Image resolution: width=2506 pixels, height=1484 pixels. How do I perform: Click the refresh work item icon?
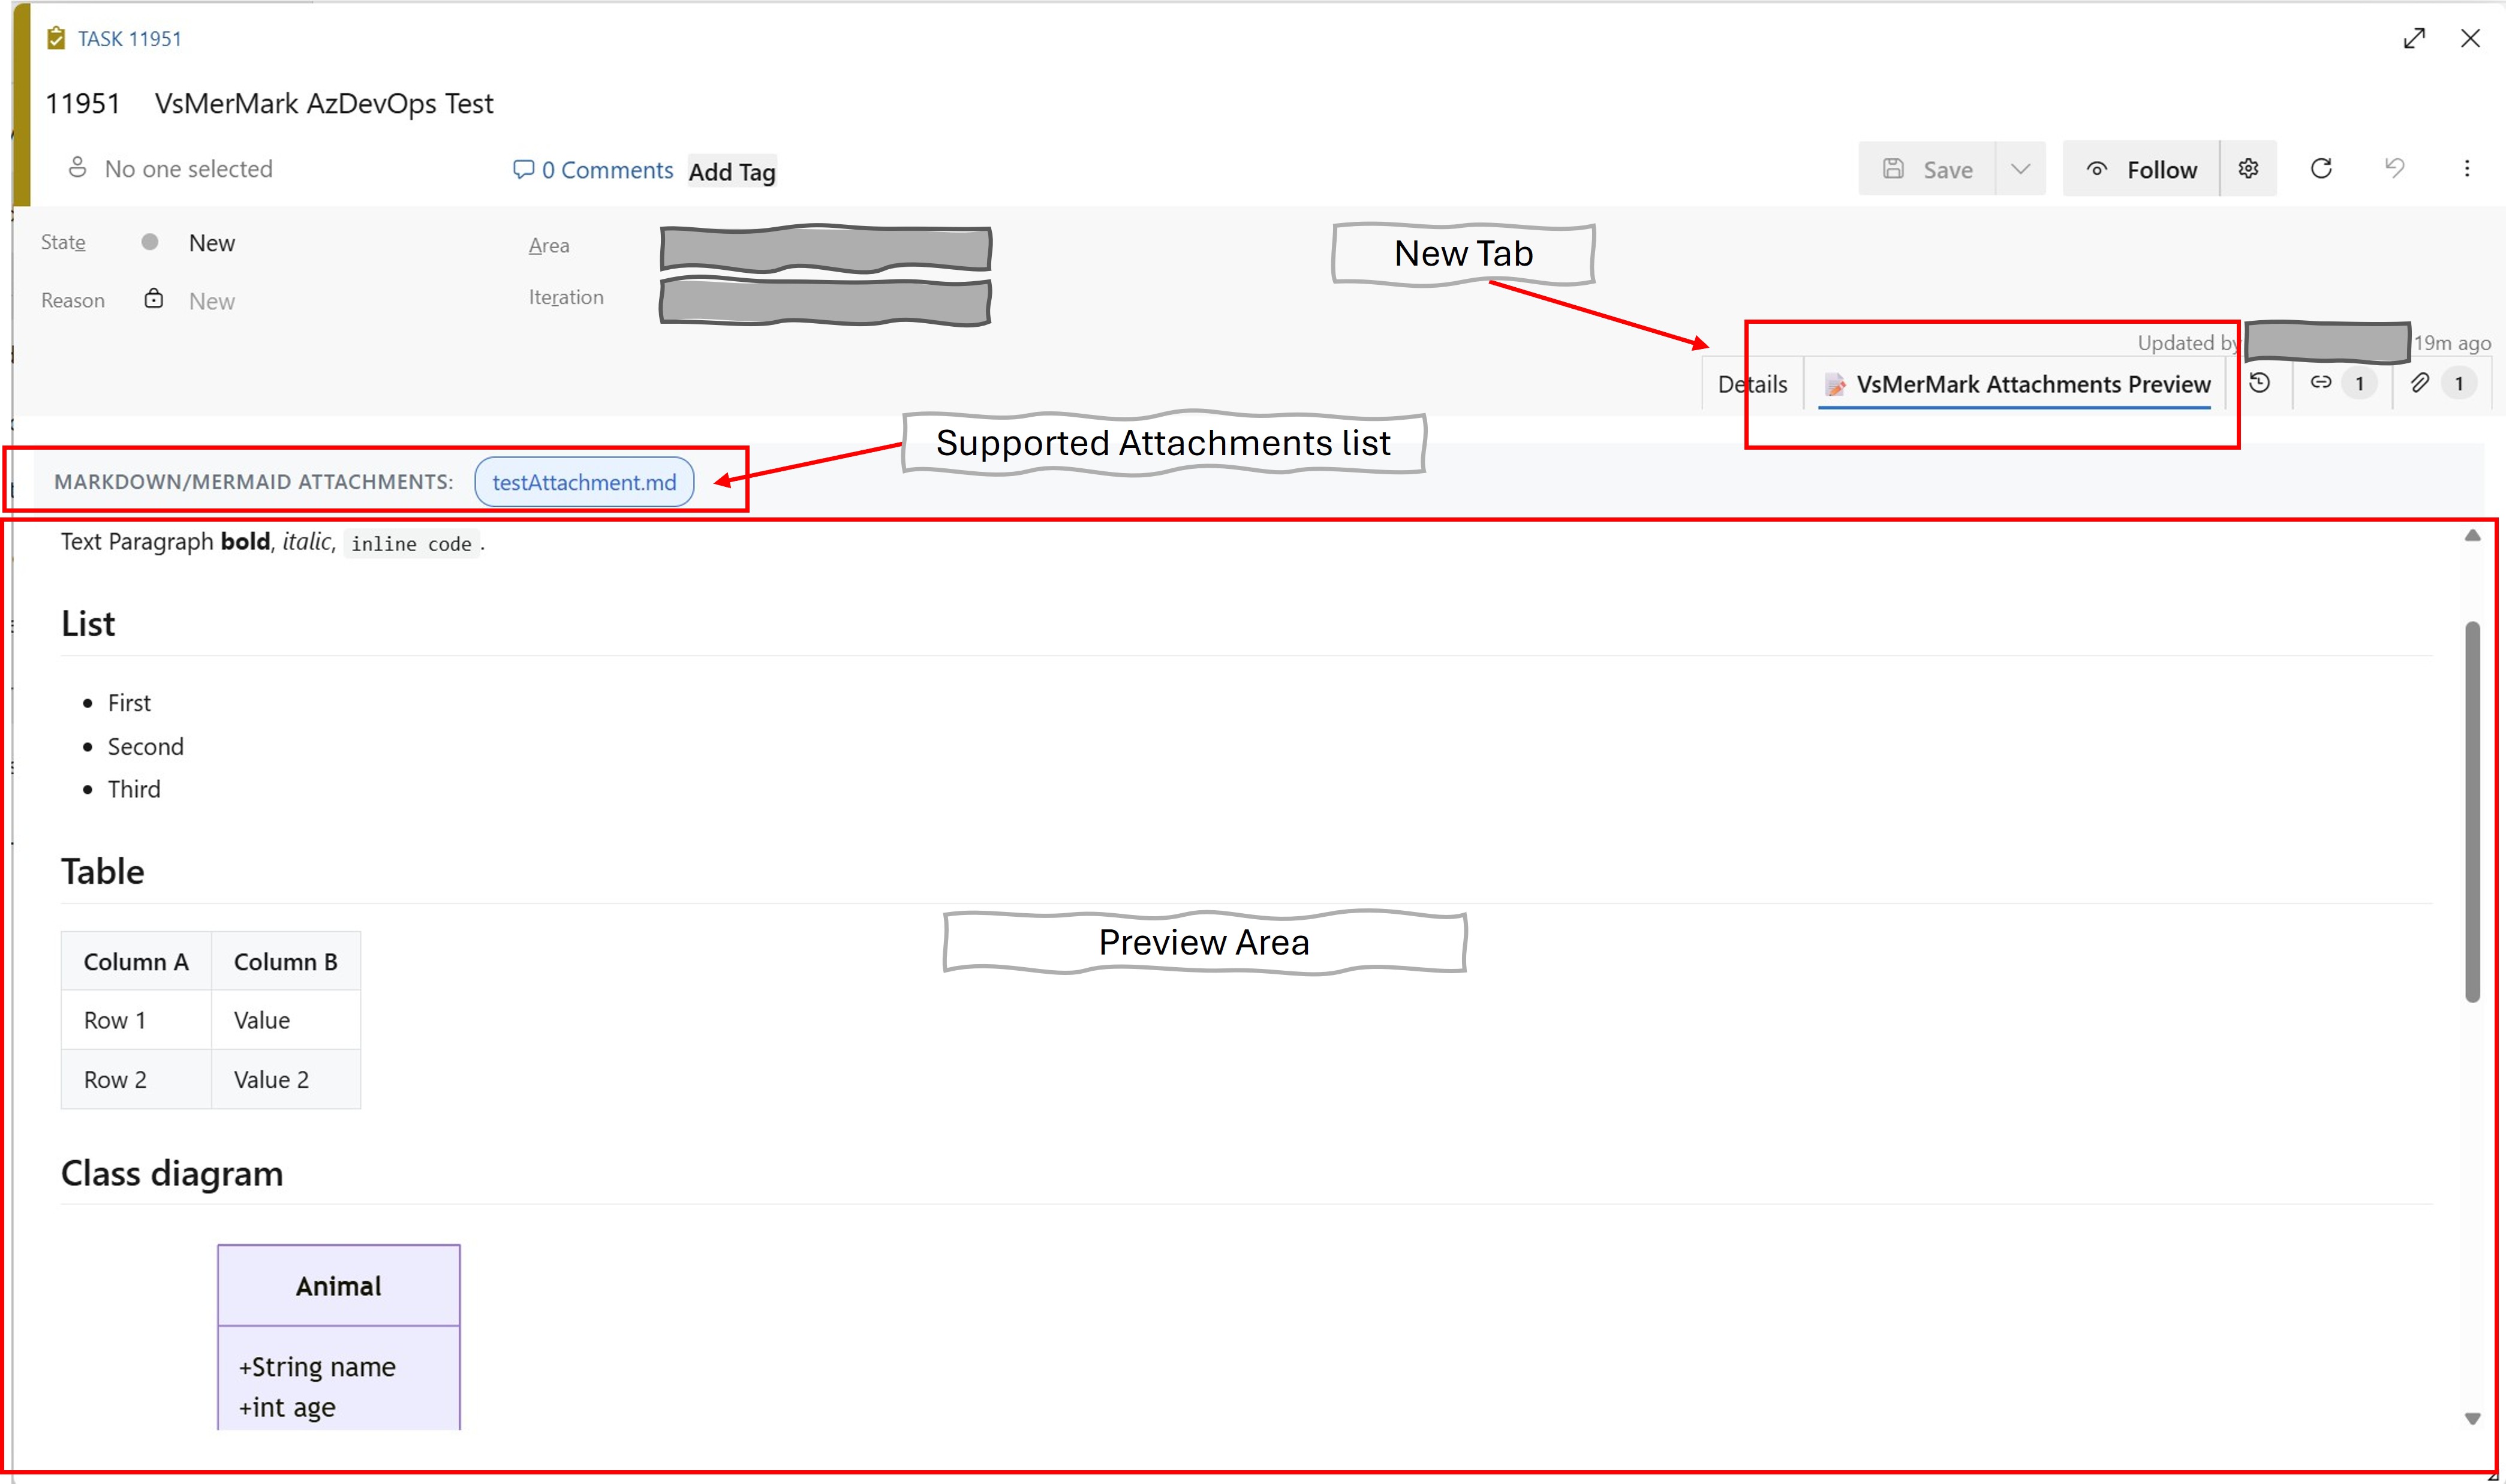click(2321, 169)
